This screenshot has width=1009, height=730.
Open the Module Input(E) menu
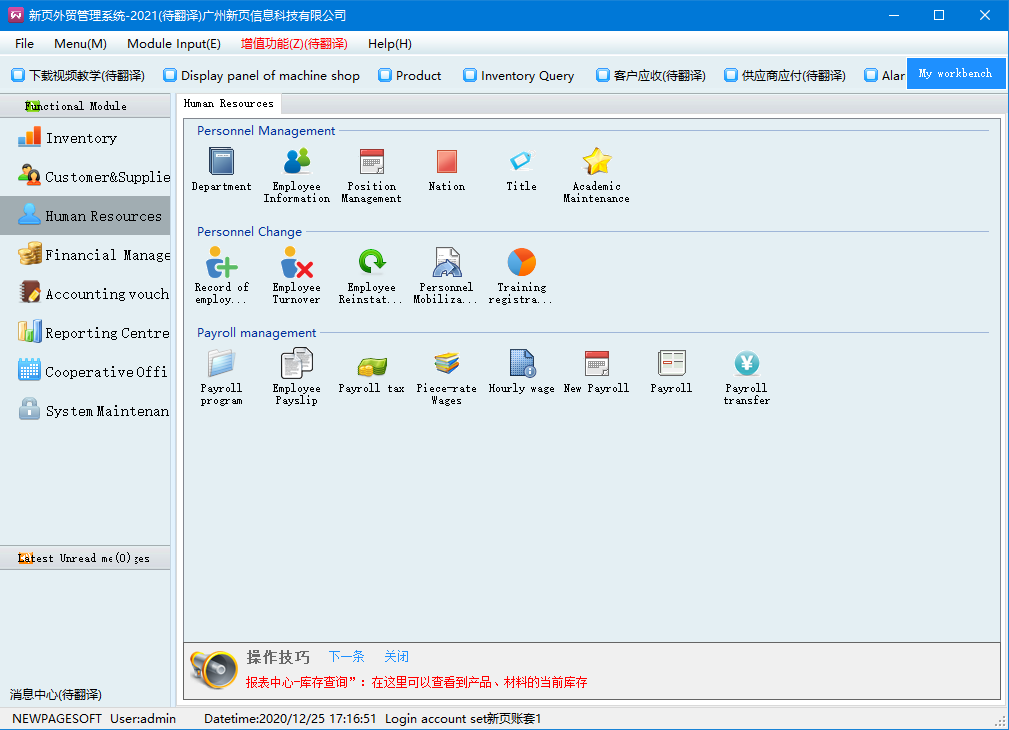174,44
